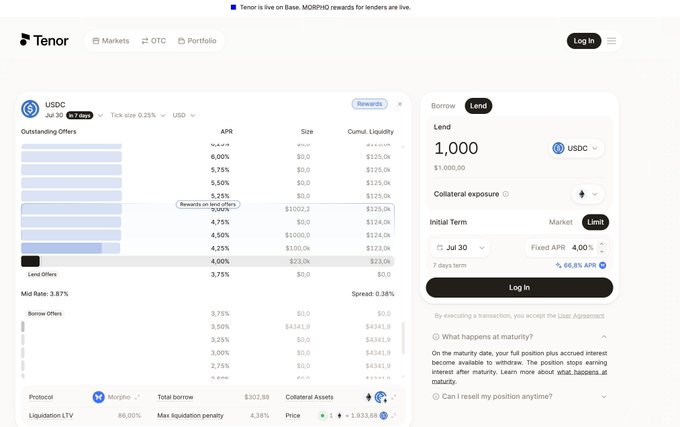Open the USDC token selector

click(x=575, y=148)
